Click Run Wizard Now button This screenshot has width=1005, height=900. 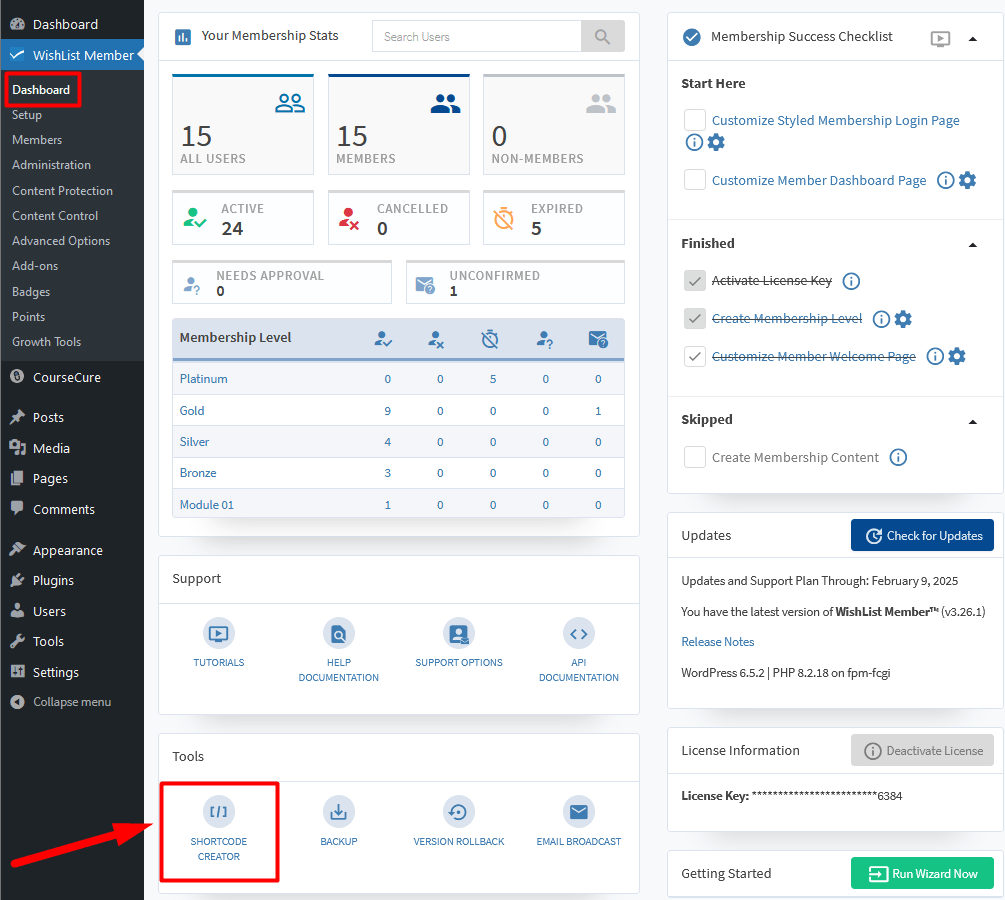click(922, 874)
